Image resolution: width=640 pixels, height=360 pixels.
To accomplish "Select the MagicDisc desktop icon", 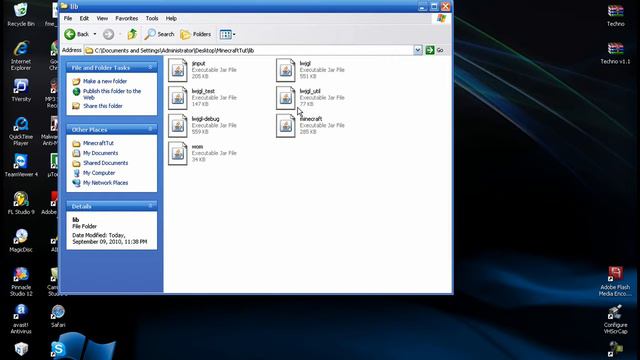I will (x=21, y=240).
